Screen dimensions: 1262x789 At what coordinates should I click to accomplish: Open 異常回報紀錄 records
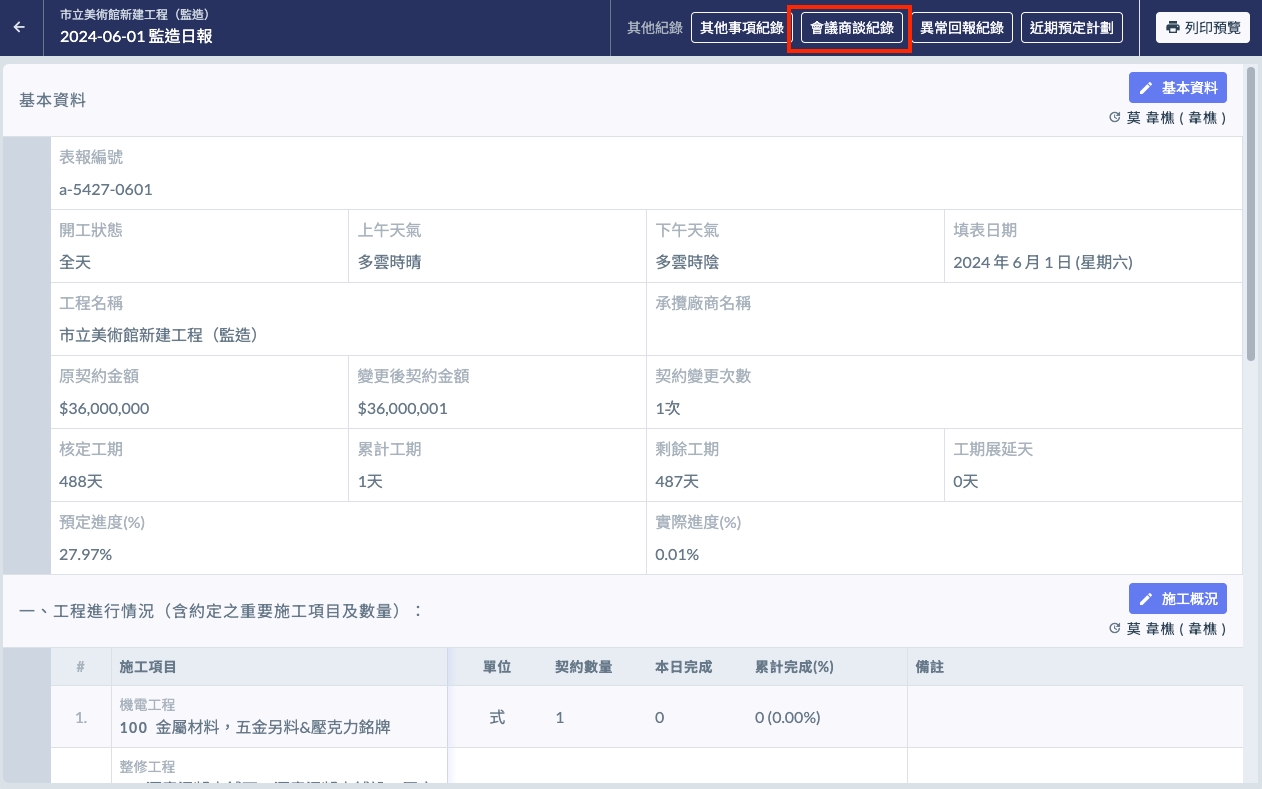point(962,27)
